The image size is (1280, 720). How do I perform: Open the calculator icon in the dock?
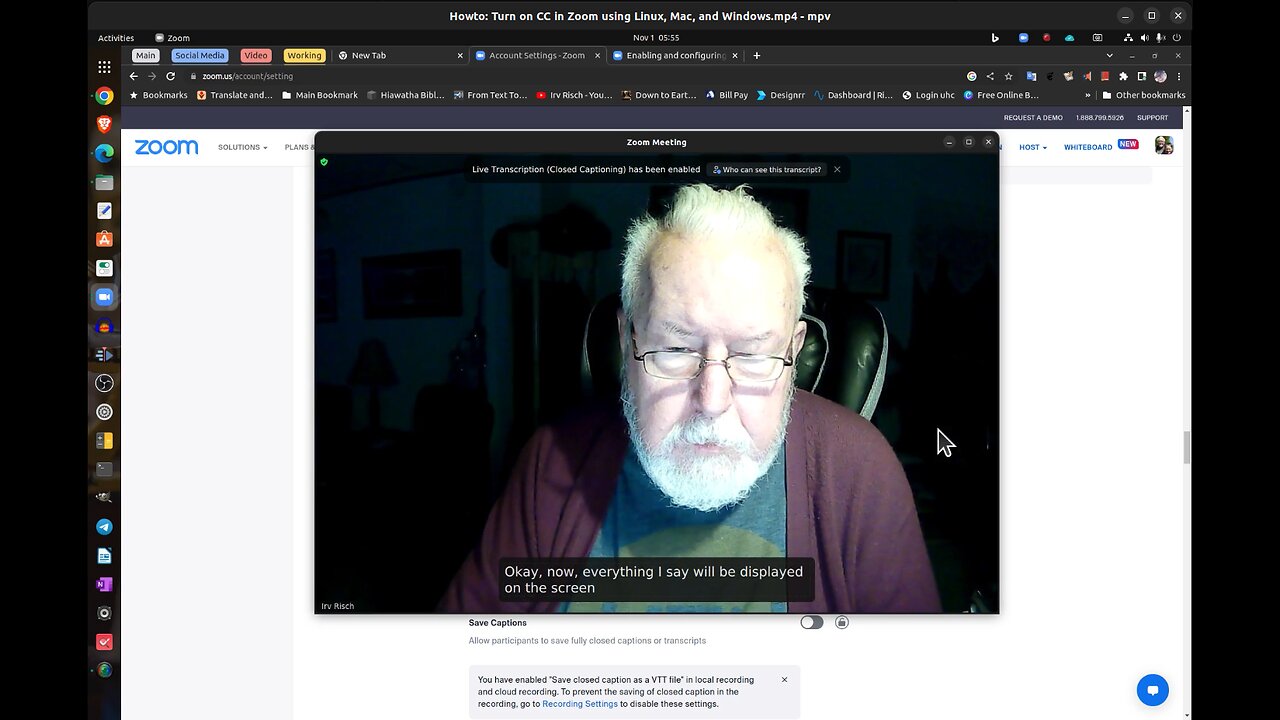[x=104, y=440]
